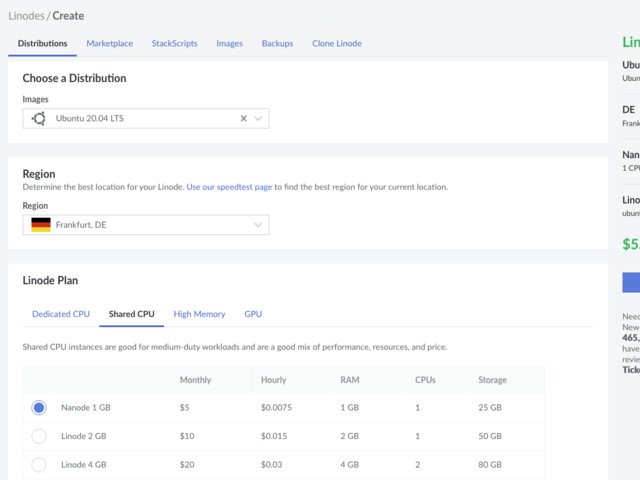Expand the Region dropdown chevron

click(258, 225)
